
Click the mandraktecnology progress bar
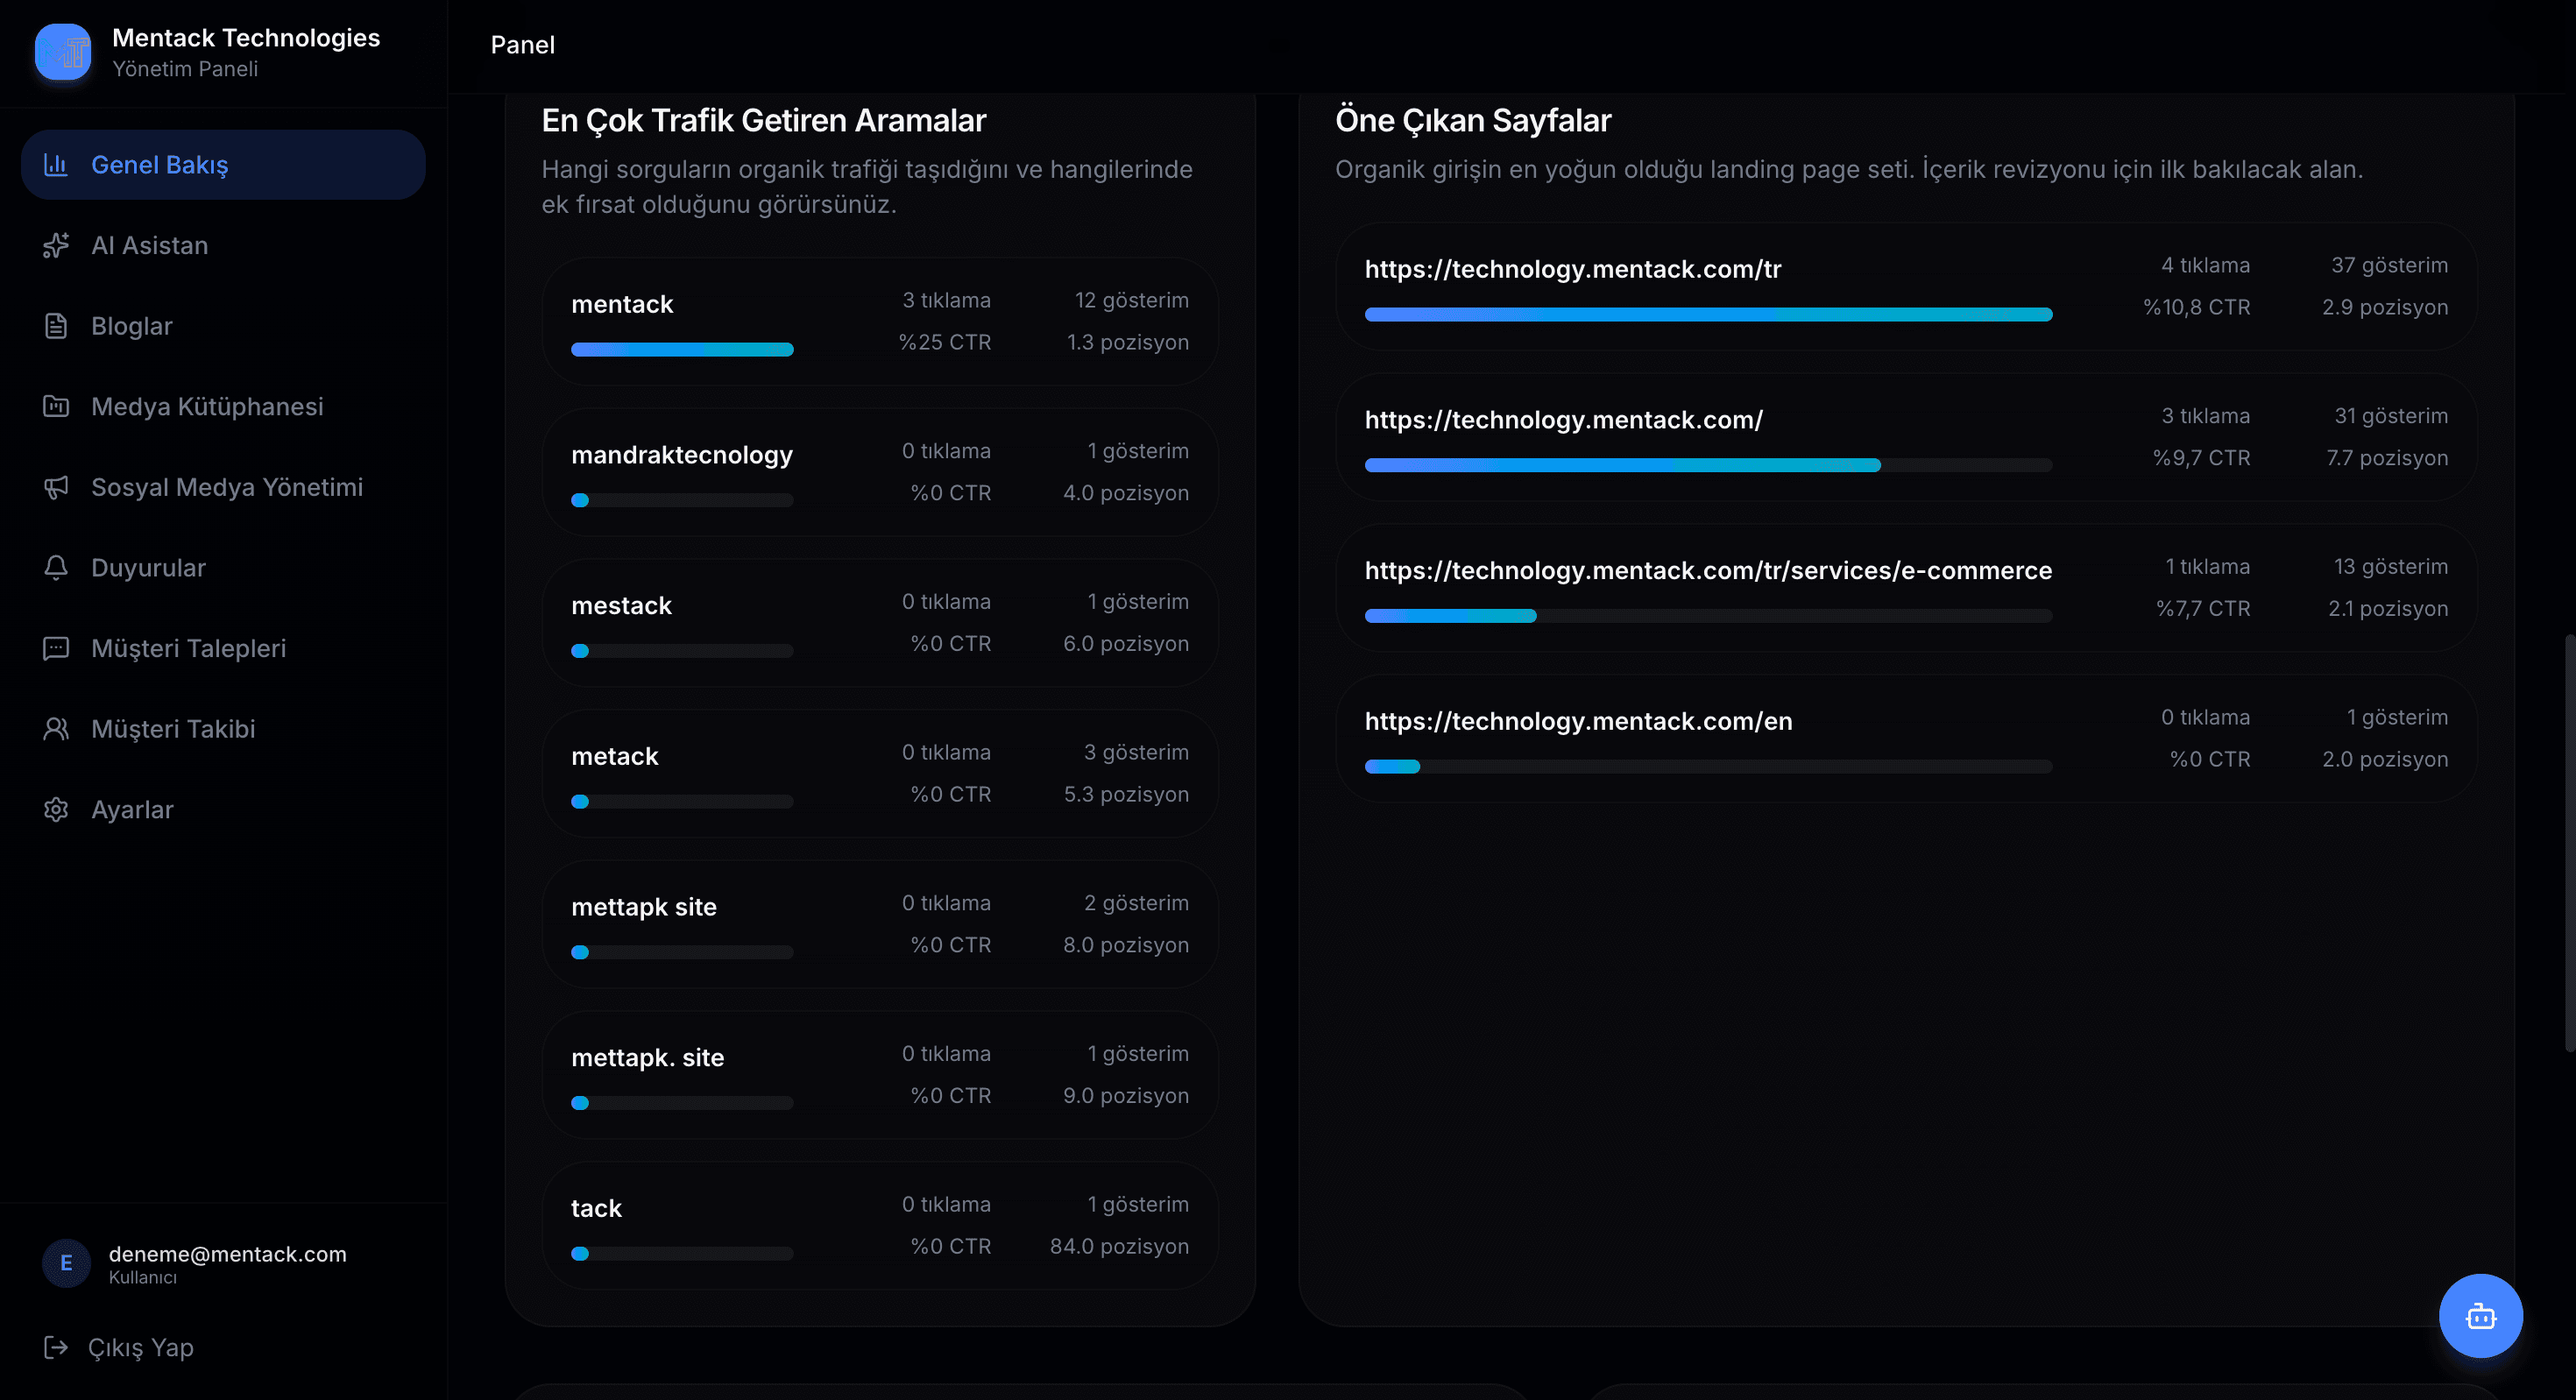tap(682, 500)
